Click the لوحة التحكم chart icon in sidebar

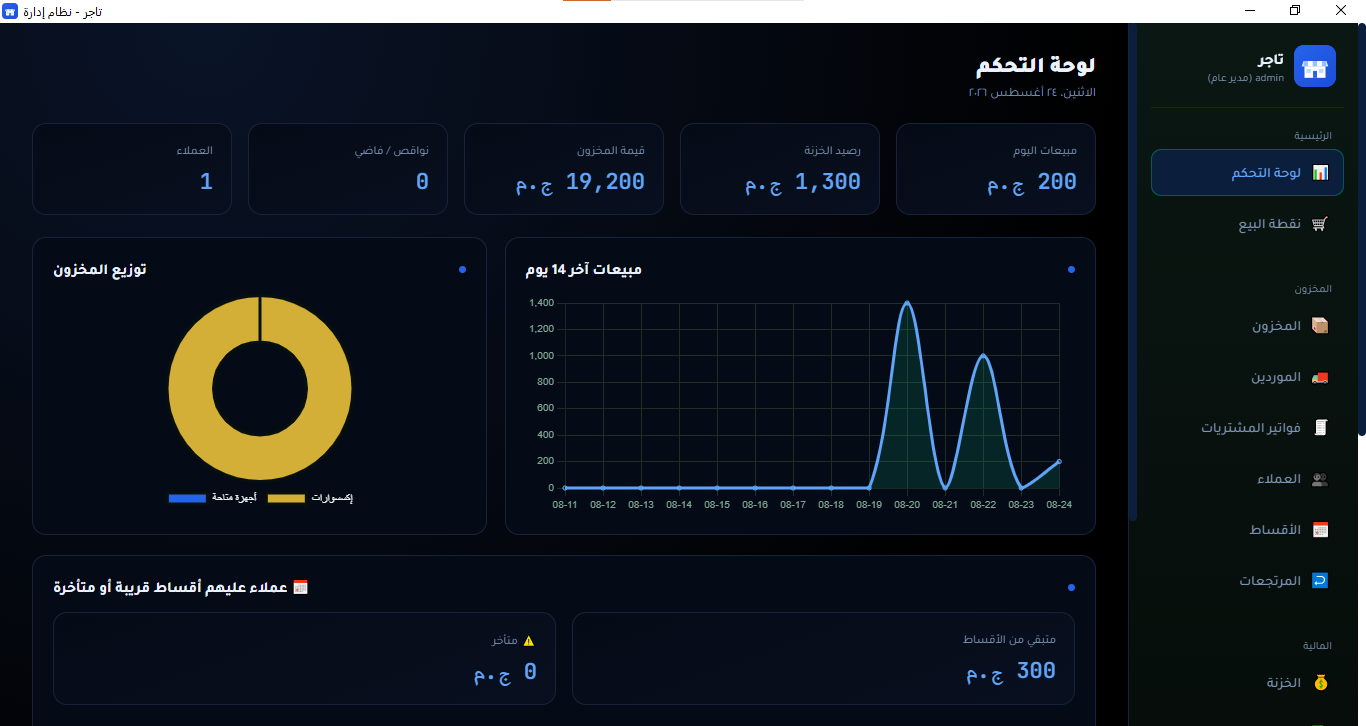[x=1320, y=173]
